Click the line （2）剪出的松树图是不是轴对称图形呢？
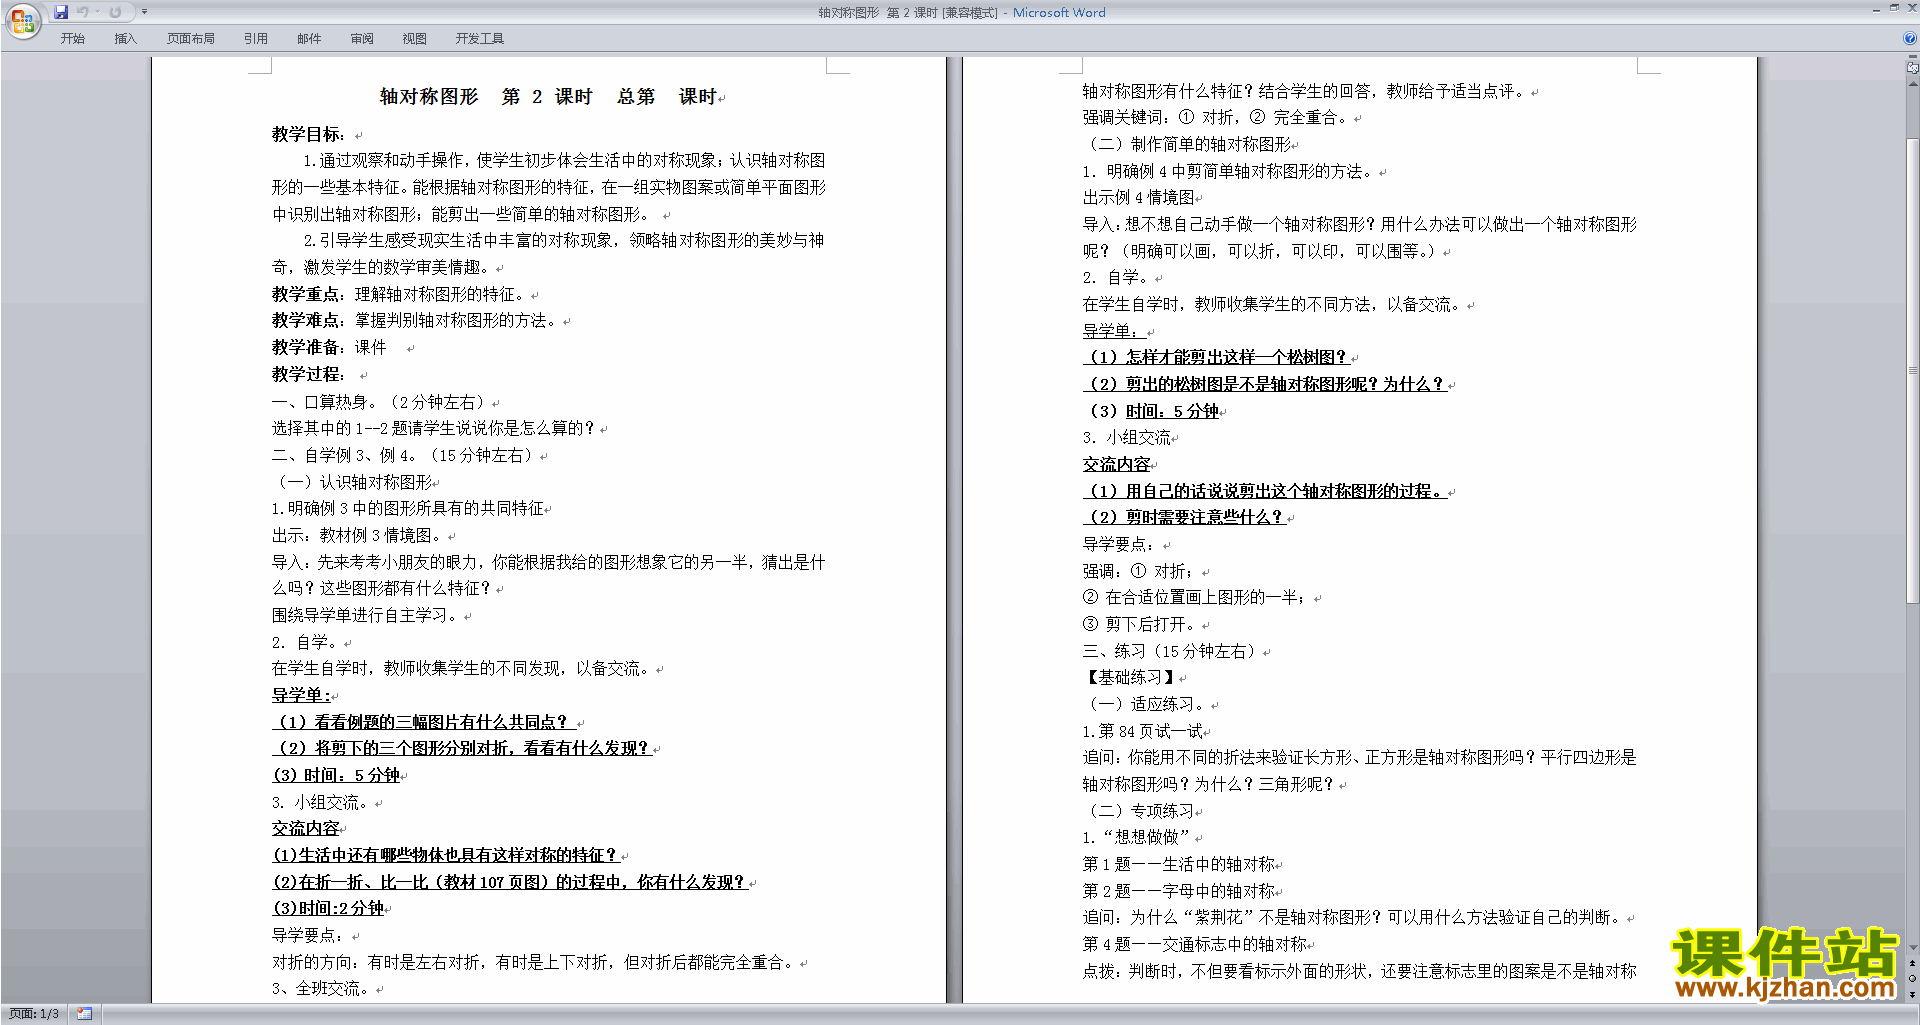1920x1025 pixels. (1265, 384)
